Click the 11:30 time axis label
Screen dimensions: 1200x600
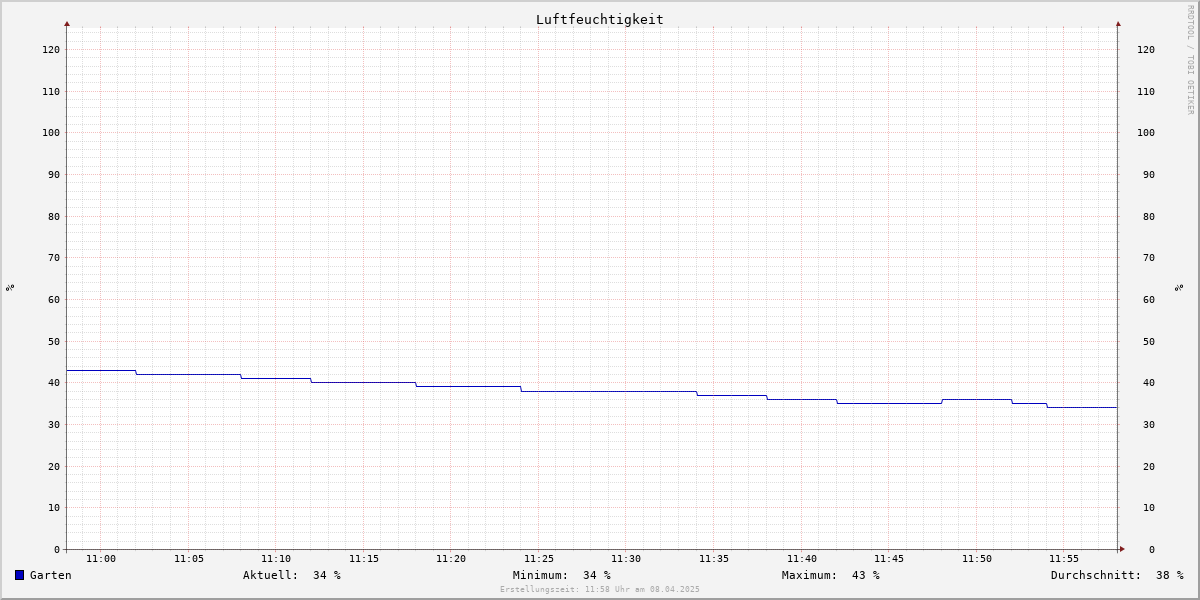click(x=626, y=559)
